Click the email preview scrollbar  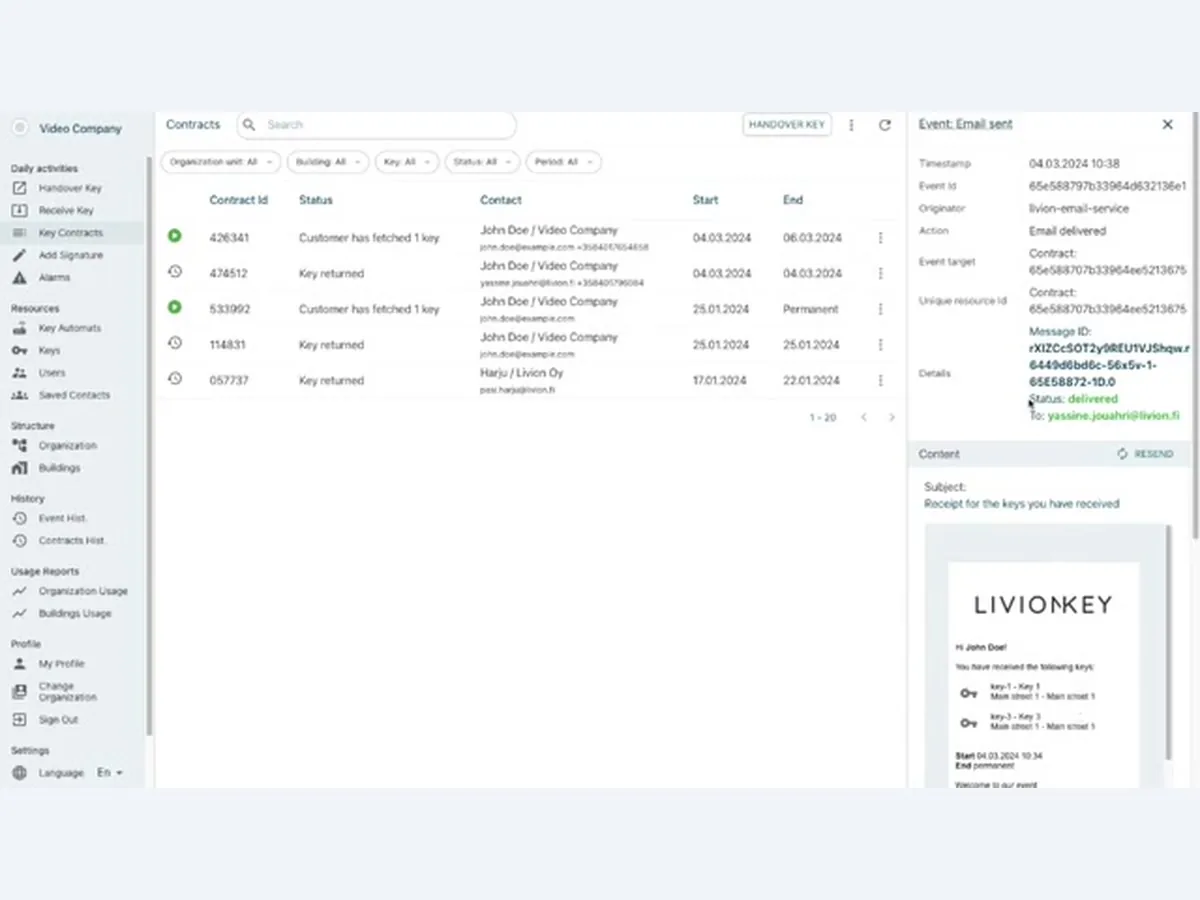pyautogui.click(x=1167, y=640)
